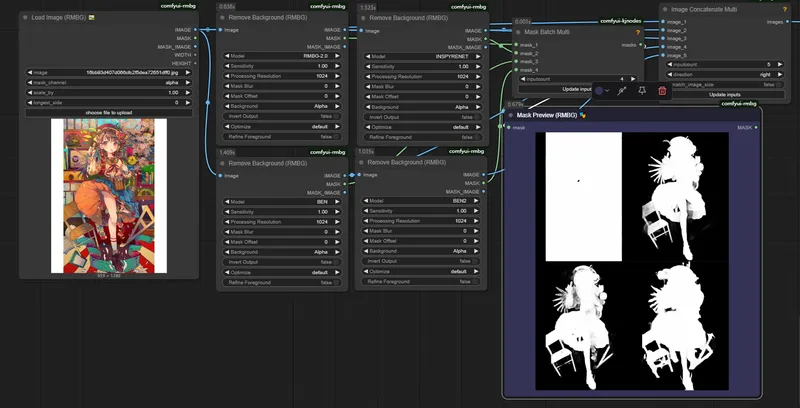Click help question mark on Mask Batch Multi

(x=637, y=32)
